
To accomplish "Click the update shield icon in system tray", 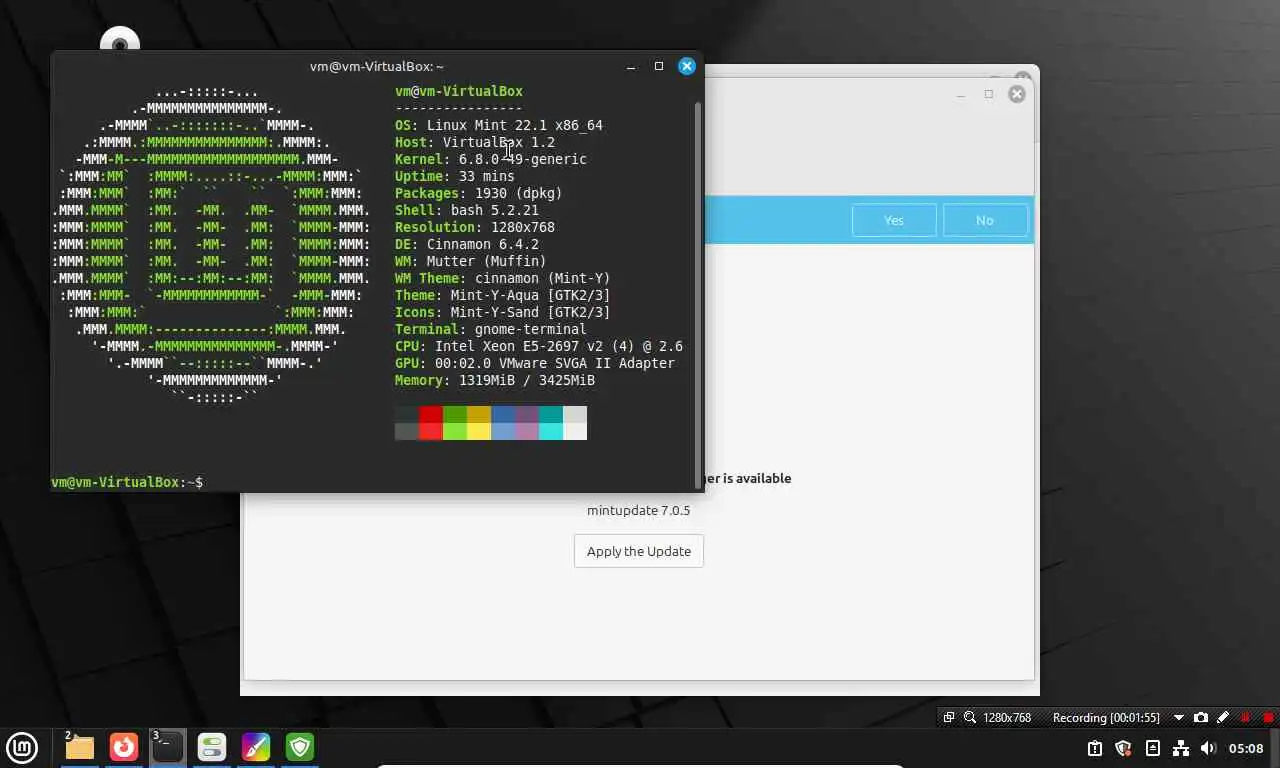I will [x=1123, y=748].
